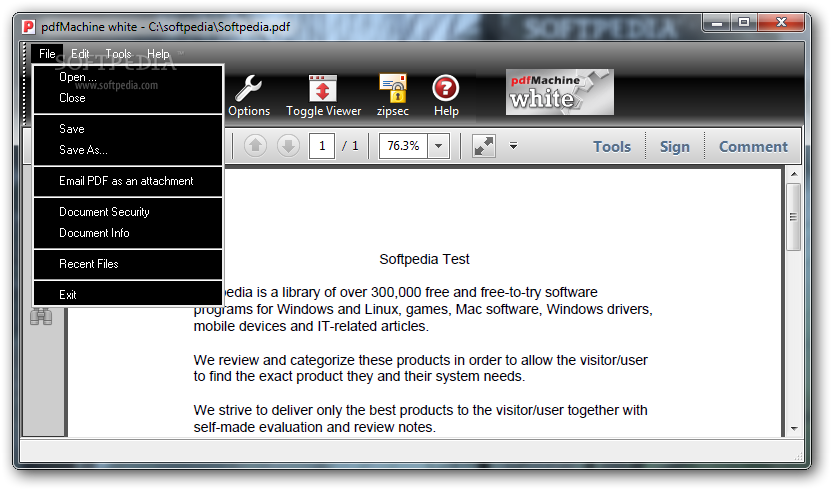Image resolution: width=832 pixels, height=490 pixels.
Task: Open the Tools pane
Action: pyautogui.click(x=612, y=147)
